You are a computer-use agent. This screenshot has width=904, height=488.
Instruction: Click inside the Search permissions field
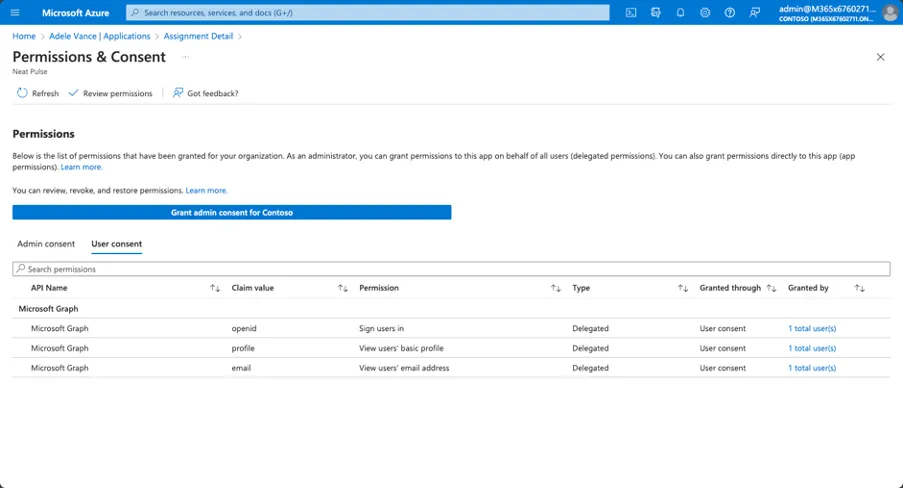click(450, 269)
